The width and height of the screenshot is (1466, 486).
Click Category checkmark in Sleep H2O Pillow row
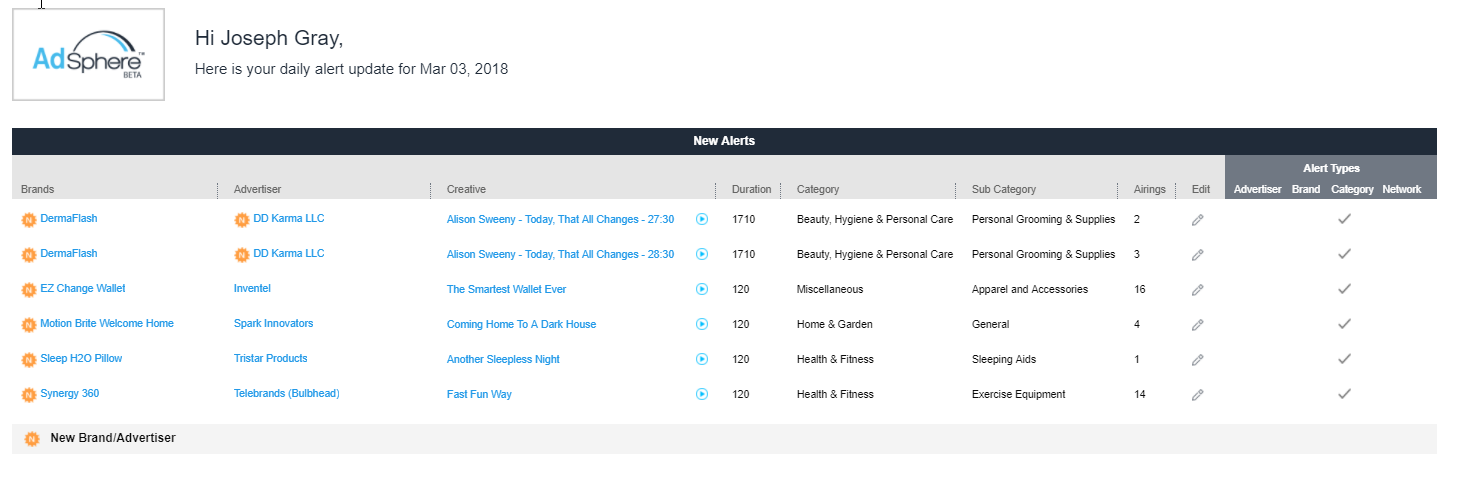pyautogui.click(x=1345, y=359)
